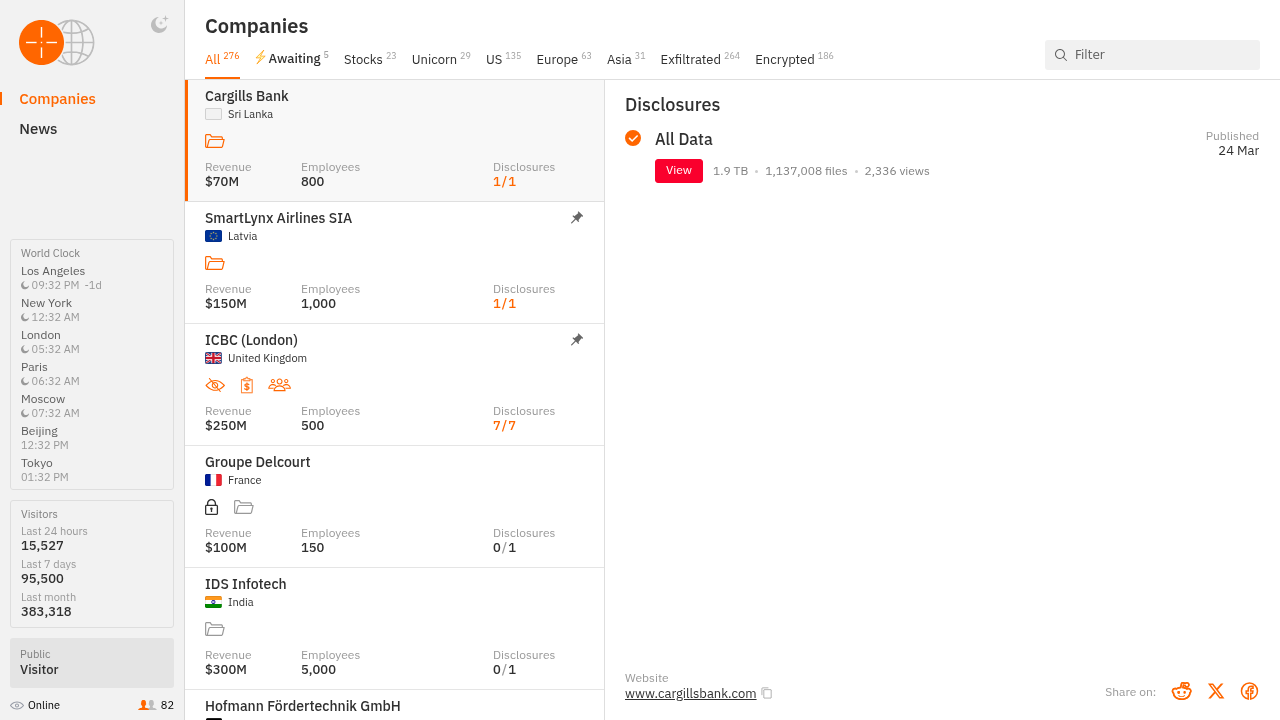Click SmartLynx Airlines folder icon
Image resolution: width=1280 pixels, height=720 pixels.
point(214,263)
